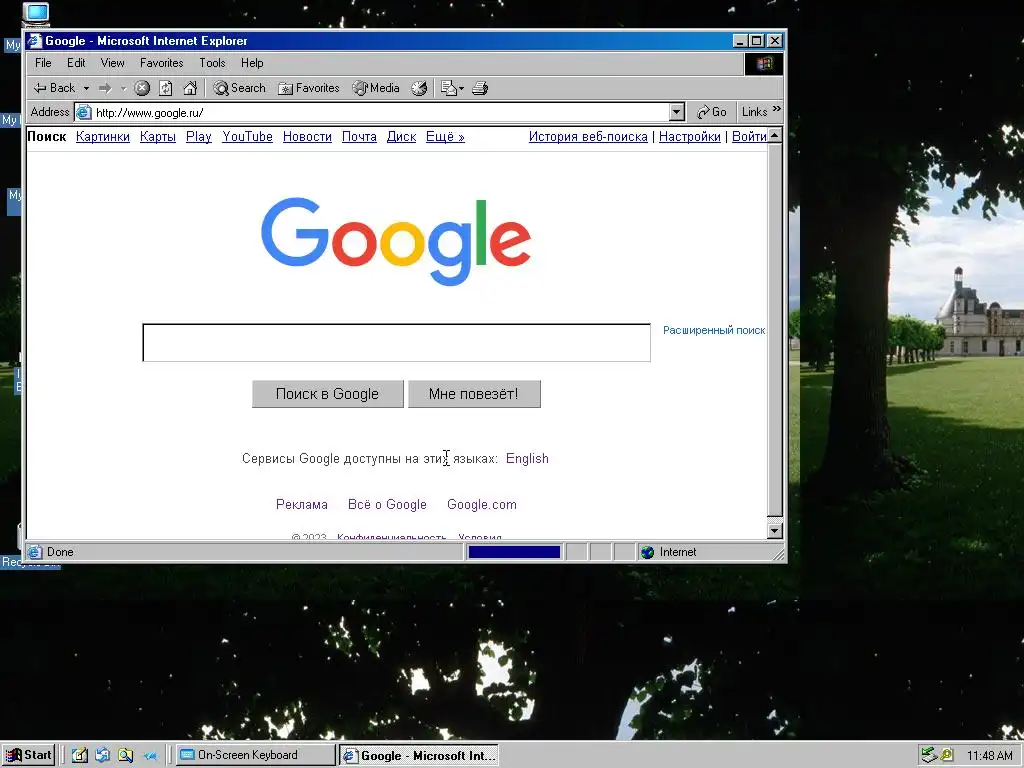The height and width of the screenshot is (768, 1024).
Task: Open the Карты link
Action: point(157,136)
